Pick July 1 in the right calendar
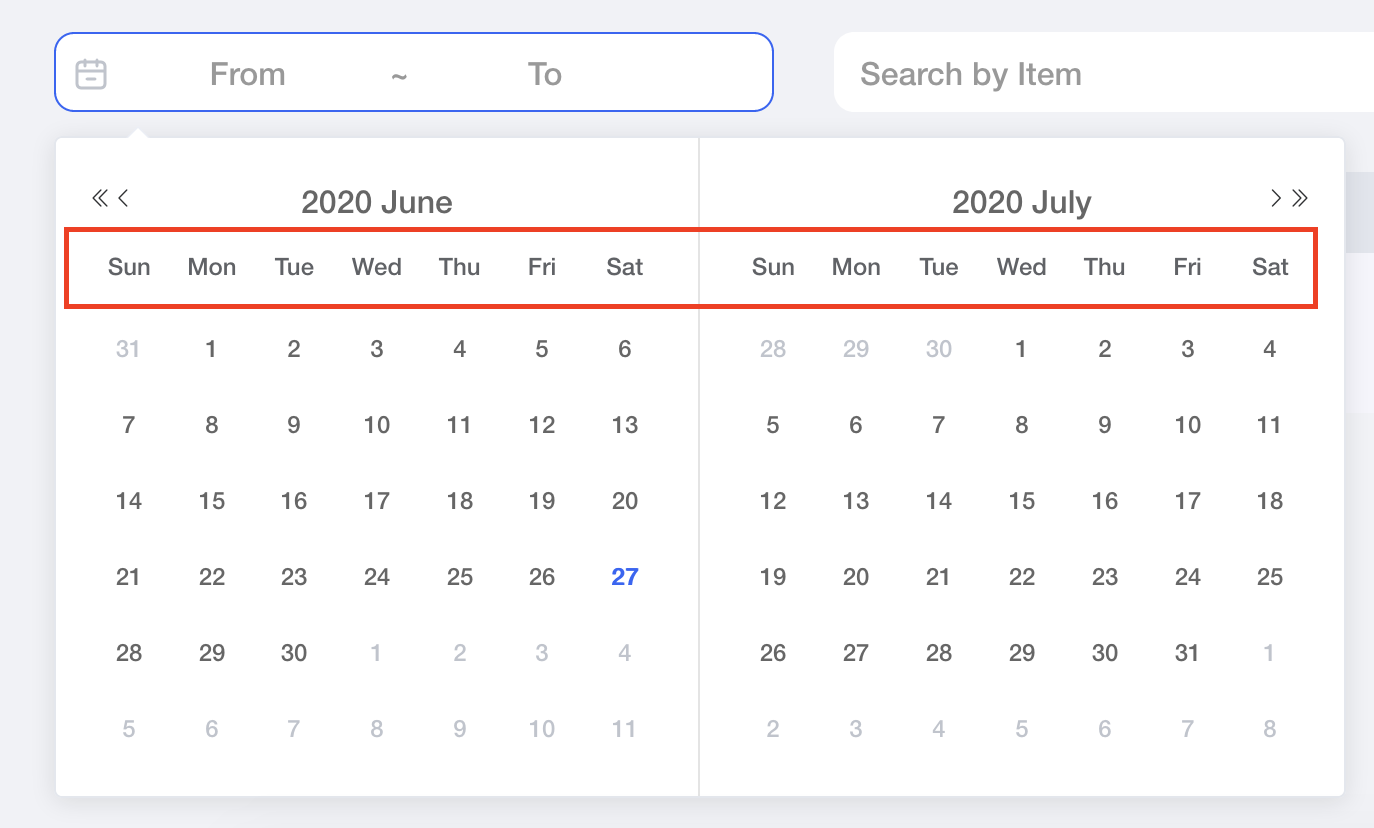The image size is (1374, 828). point(1021,349)
